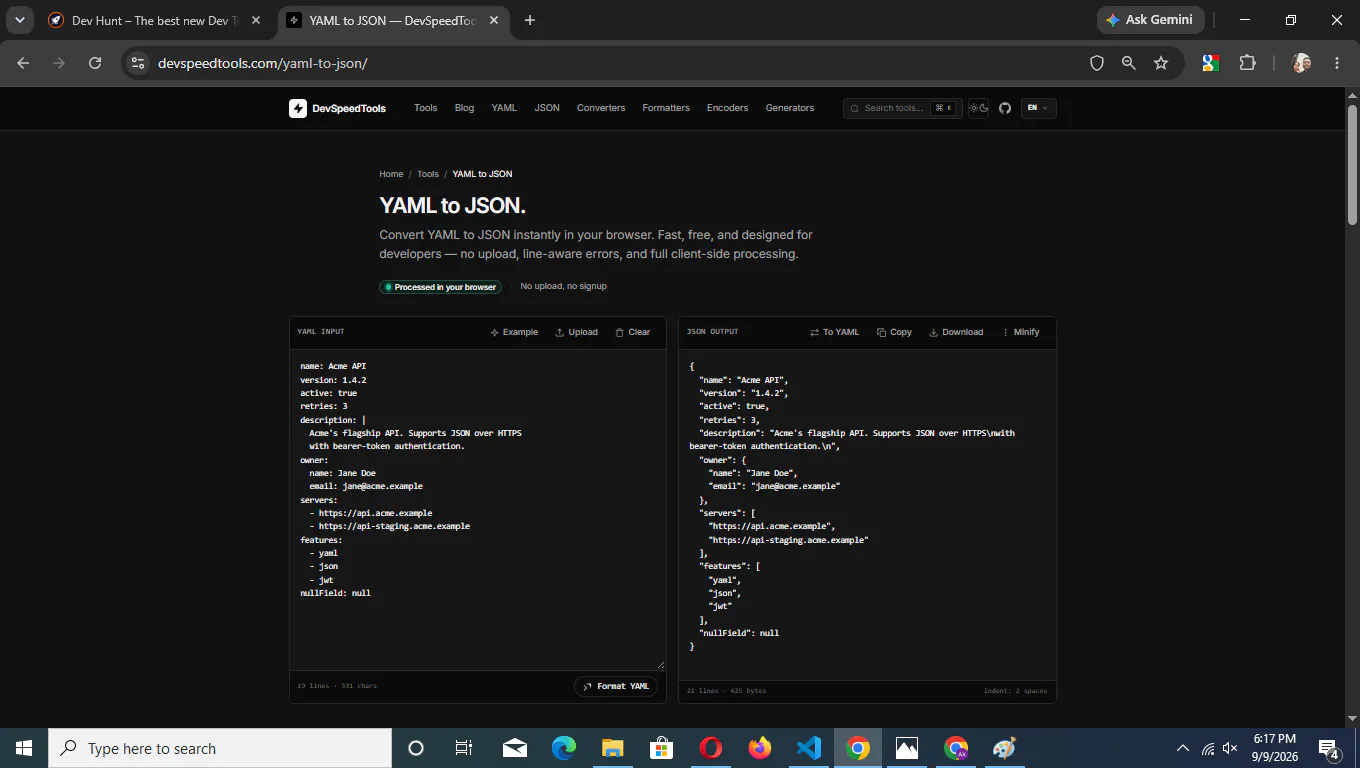Open a new browser tab
Viewport: 1360px width, 768px height.
coord(530,20)
